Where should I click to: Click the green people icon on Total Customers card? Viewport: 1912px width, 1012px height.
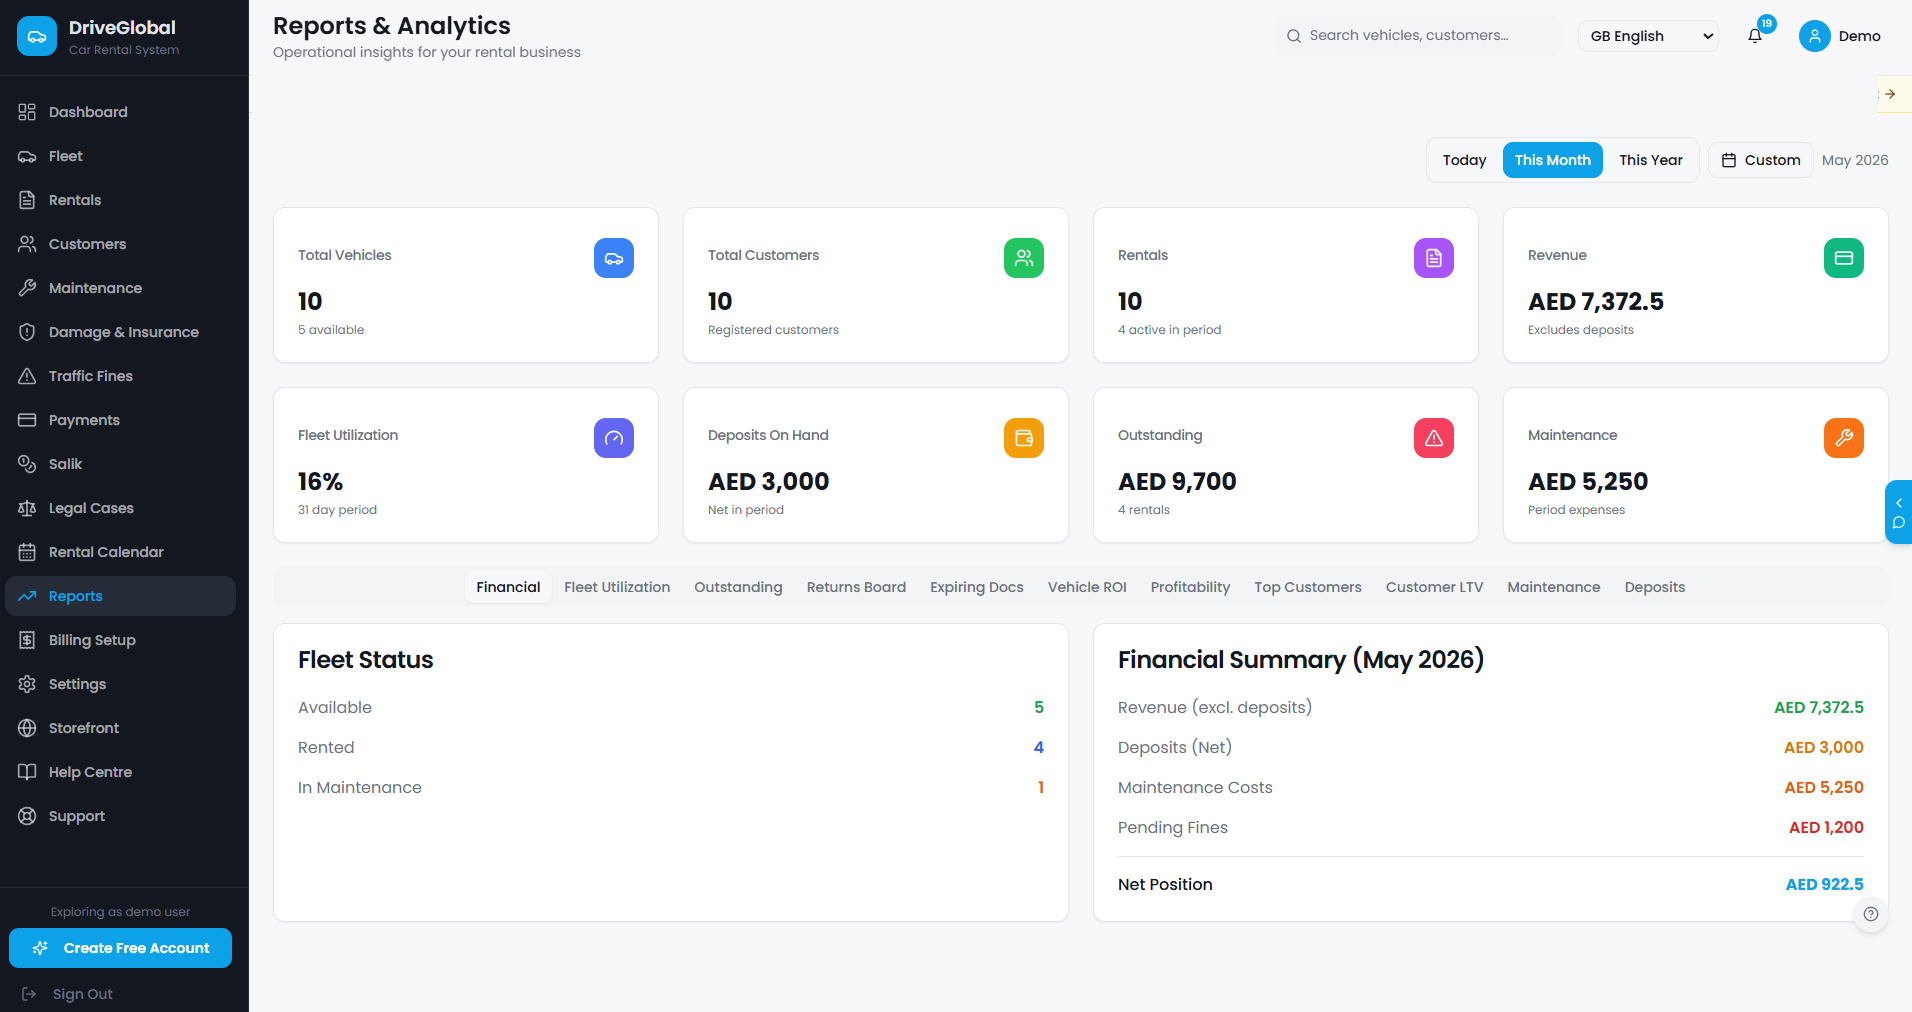click(1024, 258)
